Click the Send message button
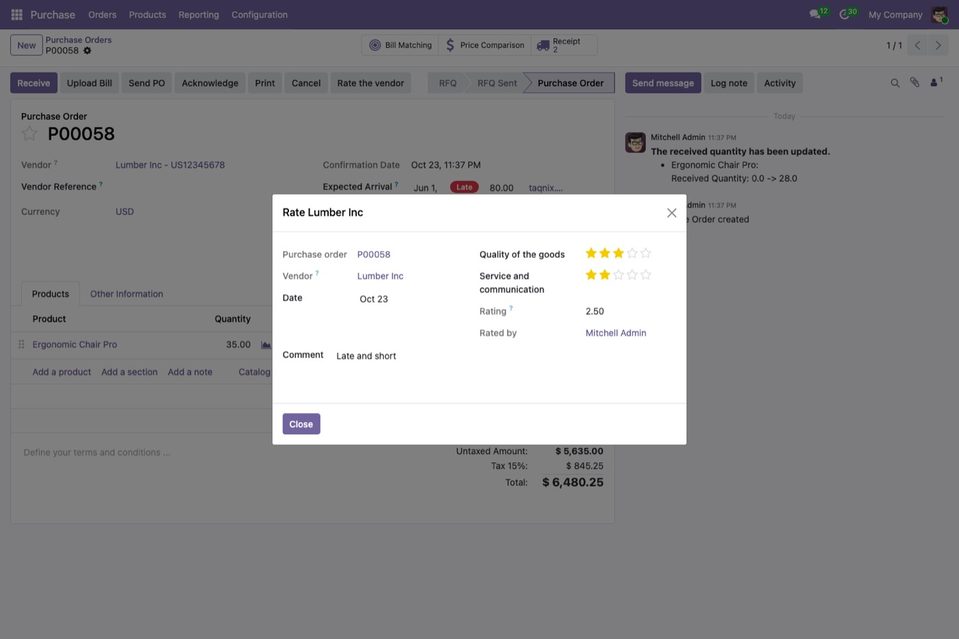Screen dimensions: 959x639 click(x=663, y=83)
